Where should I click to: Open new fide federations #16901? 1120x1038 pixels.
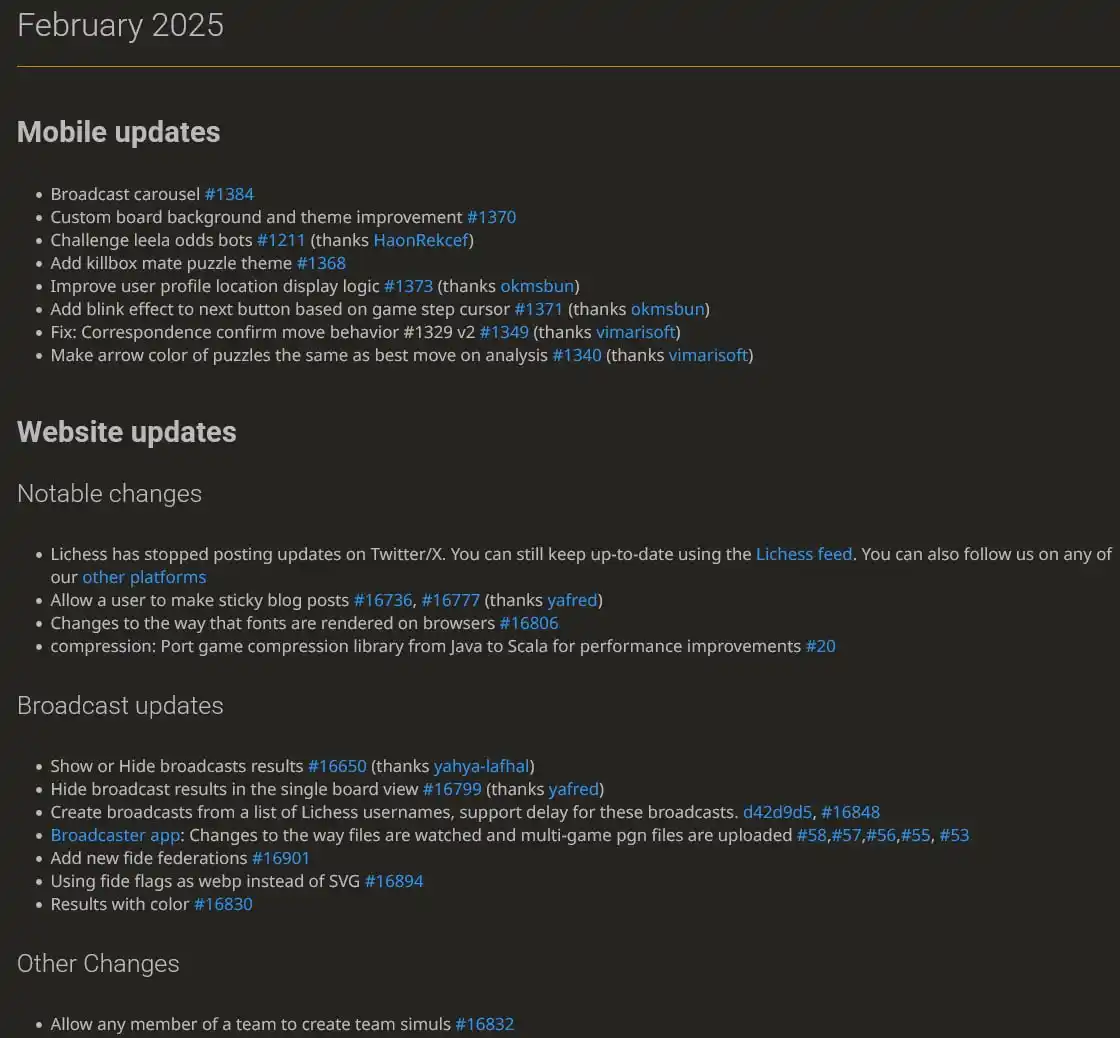pyautogui.click(x=281, y=858)
